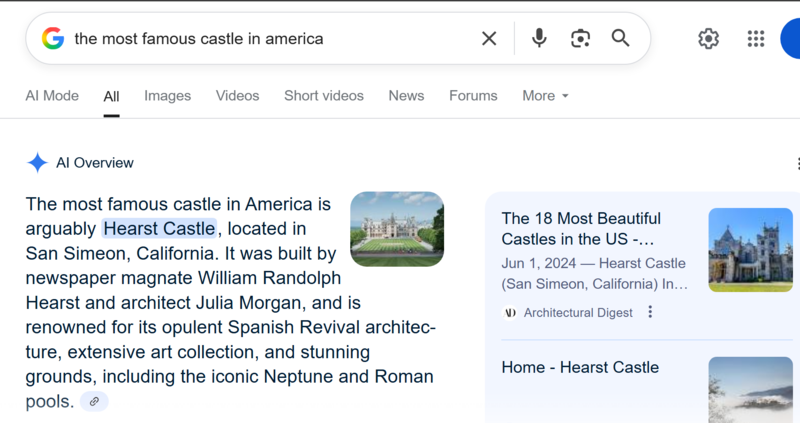This screenshot has width=800, height=423.
Task: Click the AI Overview sparkle icon
Action: coord(37,163)
